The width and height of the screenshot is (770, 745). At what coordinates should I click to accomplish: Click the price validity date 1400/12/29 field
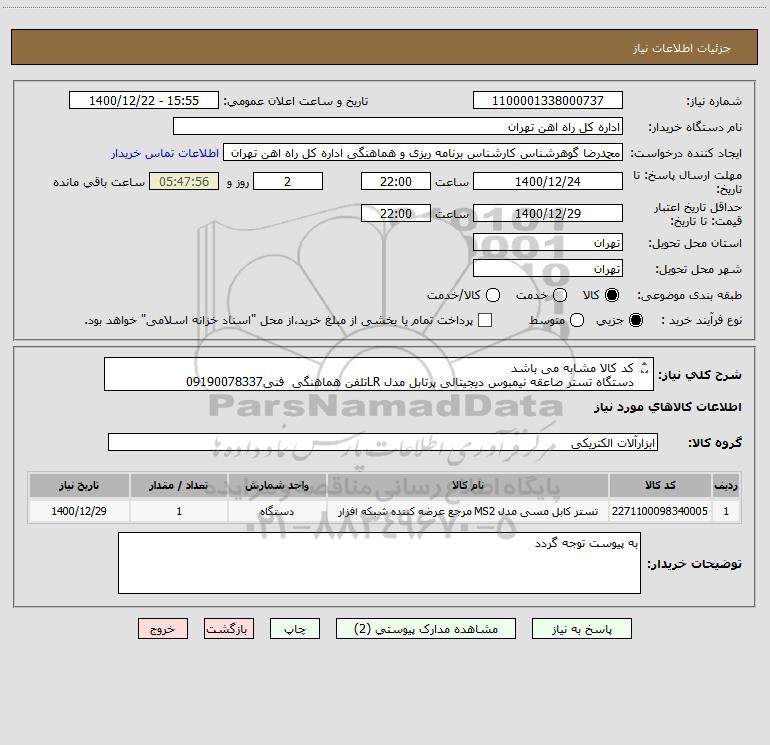(548, 213)
